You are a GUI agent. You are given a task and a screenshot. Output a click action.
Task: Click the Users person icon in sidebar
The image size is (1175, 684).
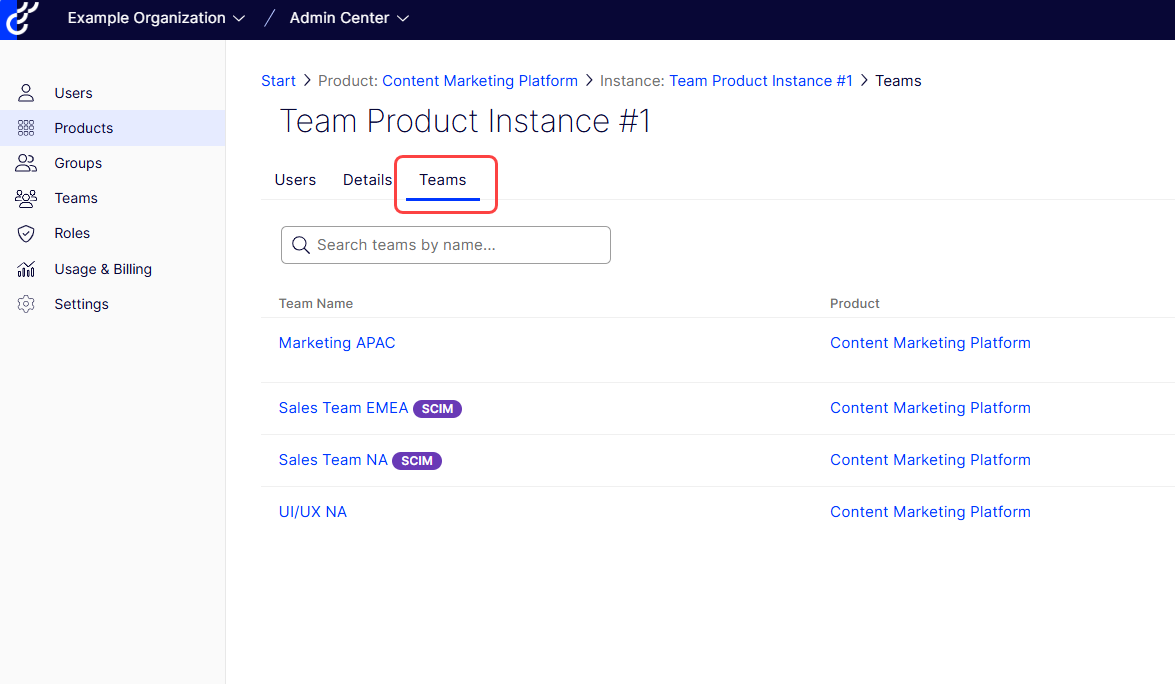point(27,93)
